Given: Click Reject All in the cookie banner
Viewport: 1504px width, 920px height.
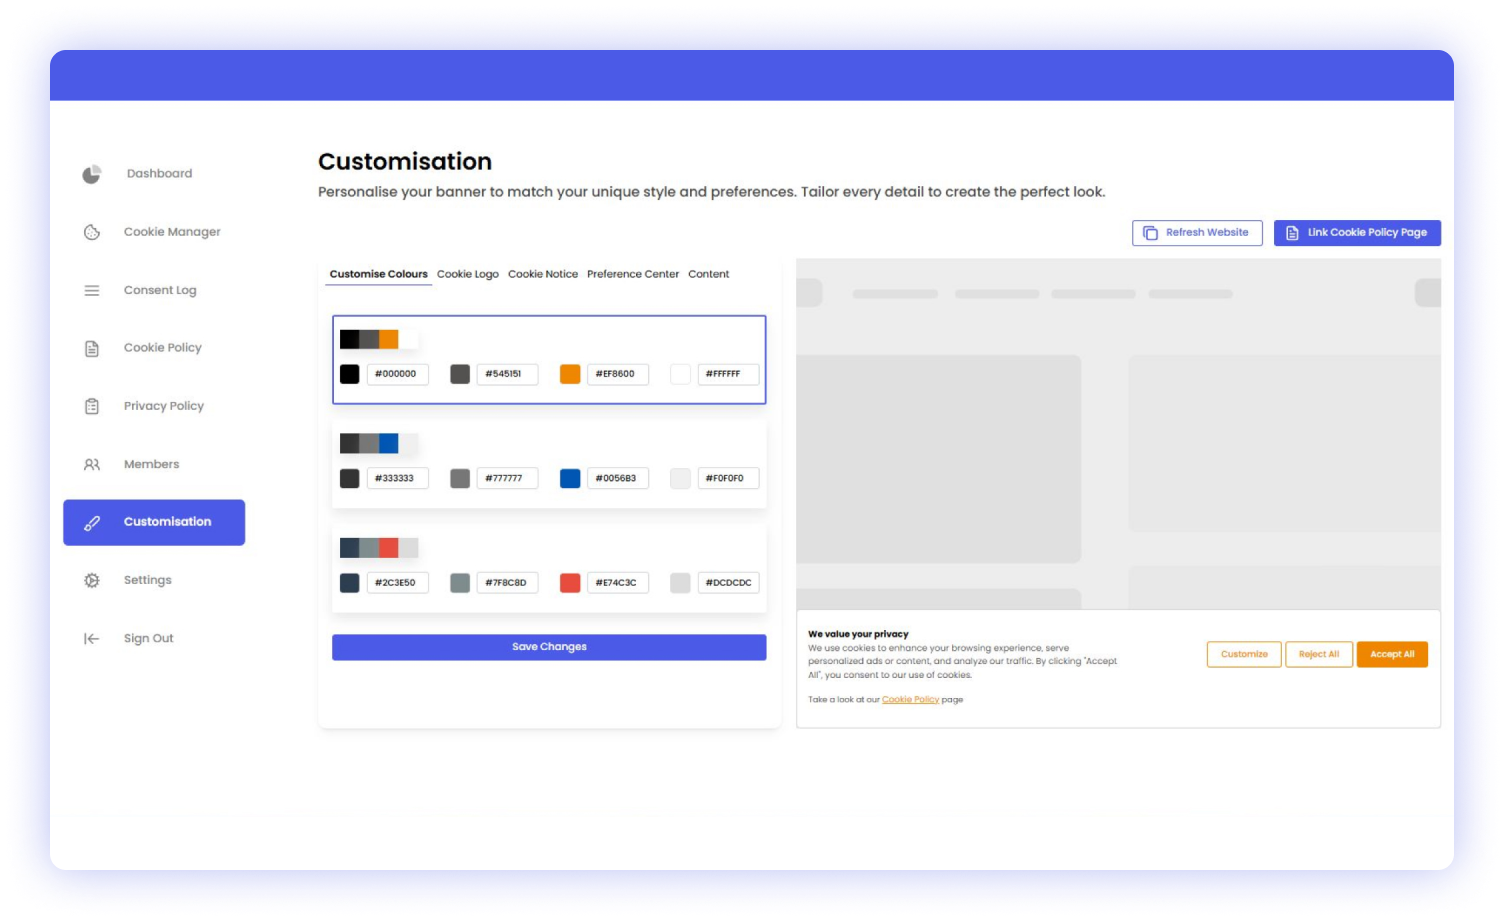Looking at the screenshot, I should click(x=1319, y=654).
